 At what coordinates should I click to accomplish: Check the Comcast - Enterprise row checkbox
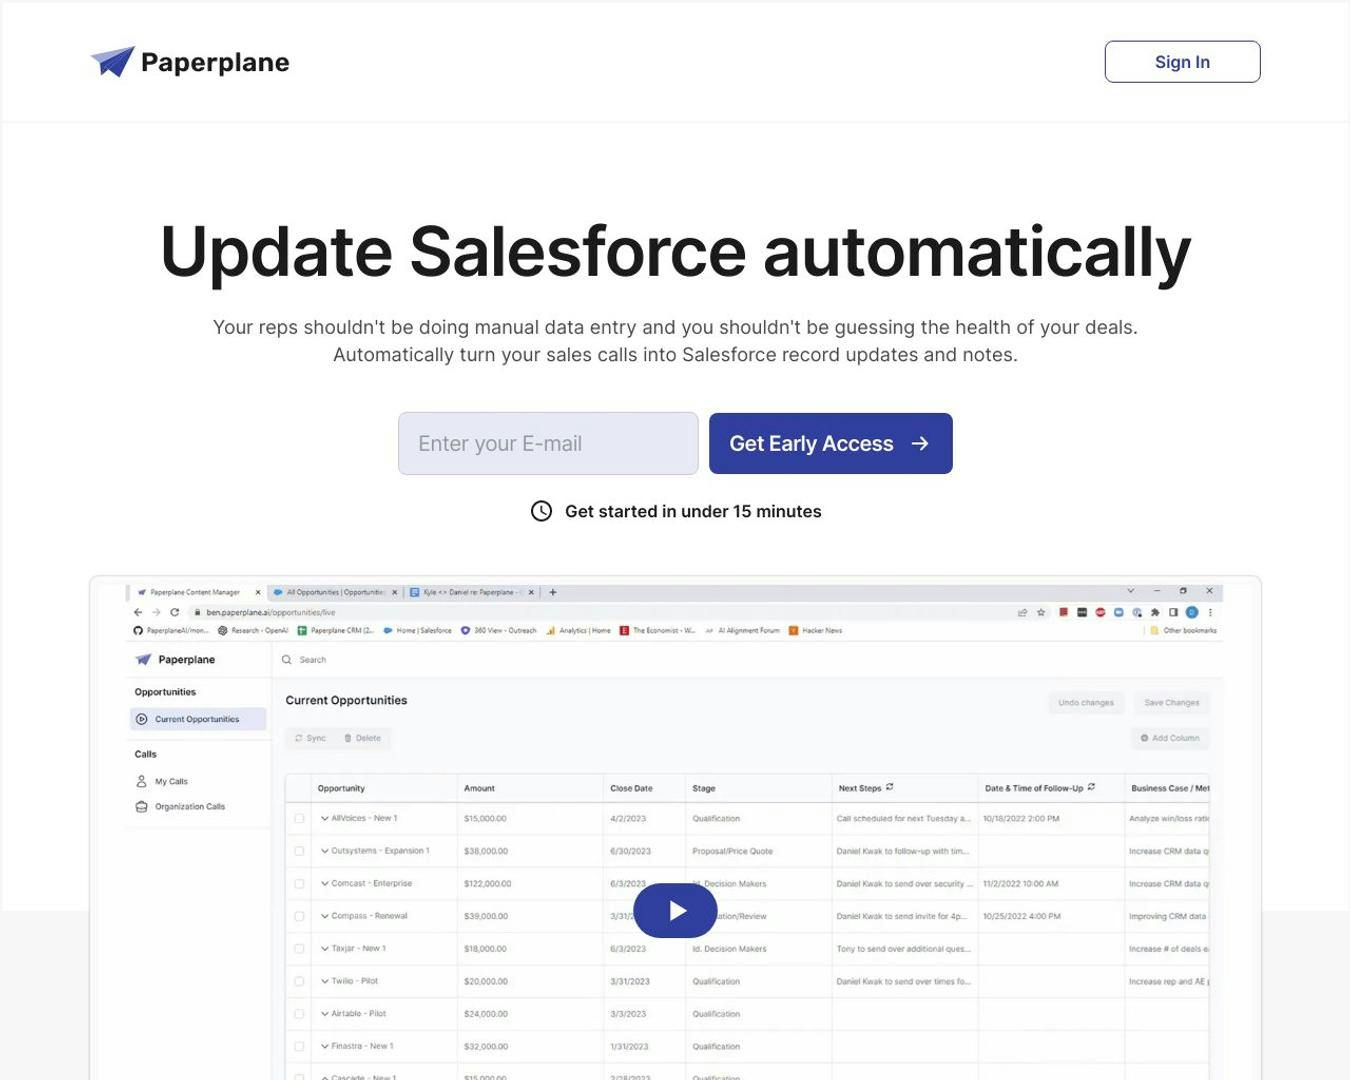point(299,884)
